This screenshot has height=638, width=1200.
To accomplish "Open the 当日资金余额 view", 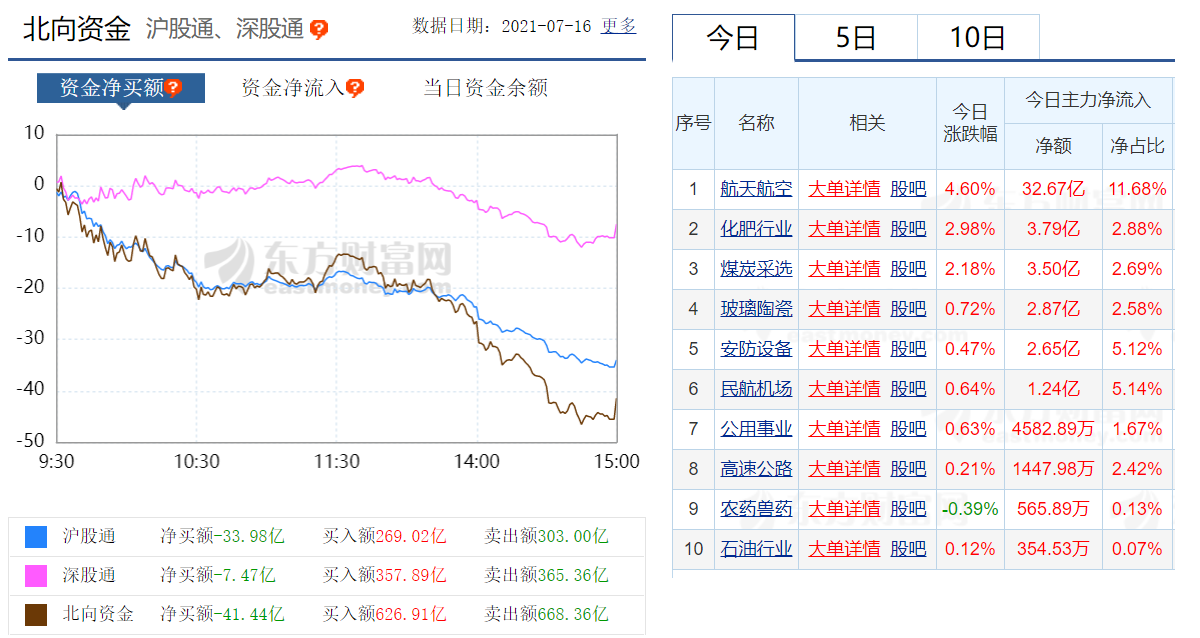I will click(487, 88).
